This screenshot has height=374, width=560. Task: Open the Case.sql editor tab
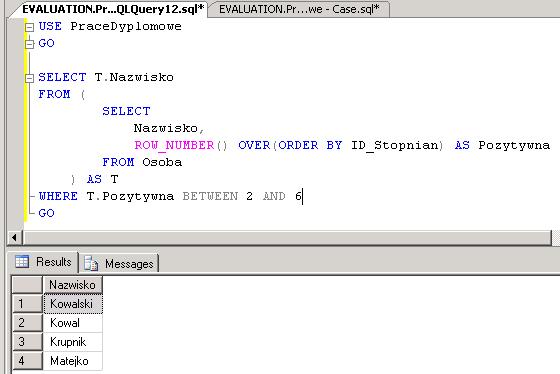(x=299, y=9)
